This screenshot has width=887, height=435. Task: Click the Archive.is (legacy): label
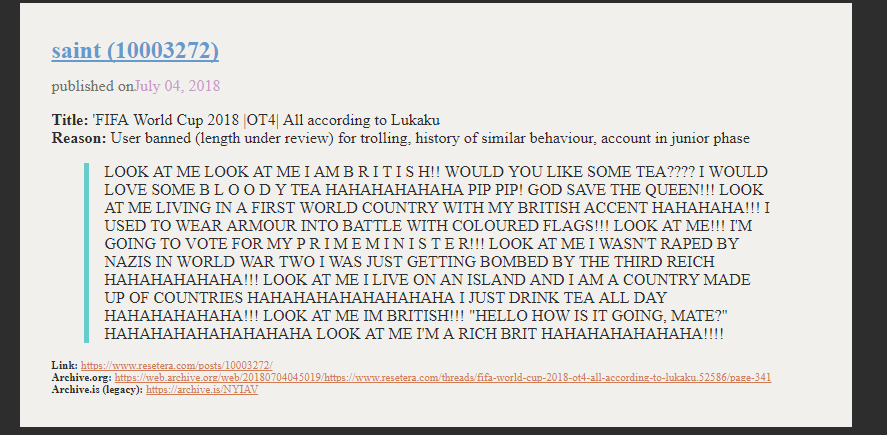(x=97, y=390)
